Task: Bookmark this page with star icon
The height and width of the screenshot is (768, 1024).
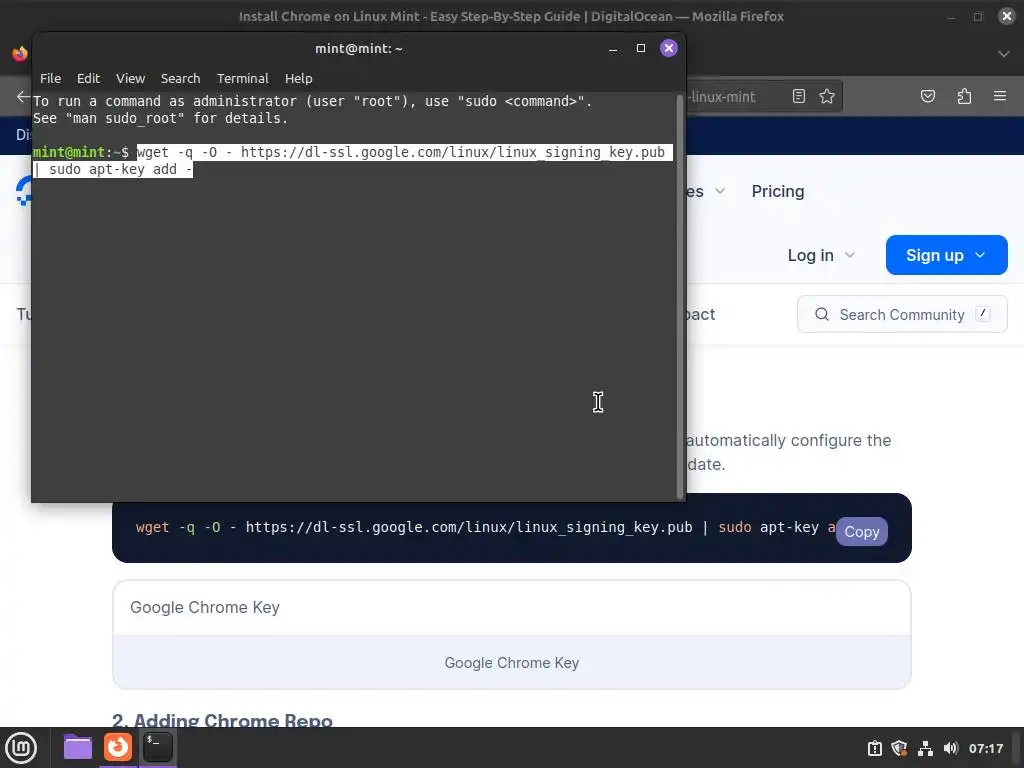Action: pyautogui.click(x=827, y=97)
